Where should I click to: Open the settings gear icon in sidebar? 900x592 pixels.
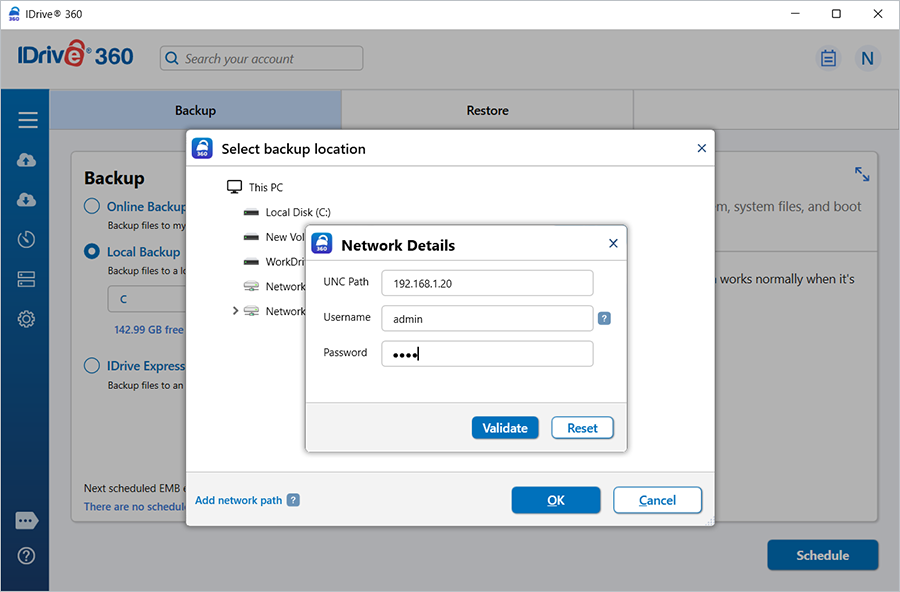pyautogui.click(x=27, y=319)
